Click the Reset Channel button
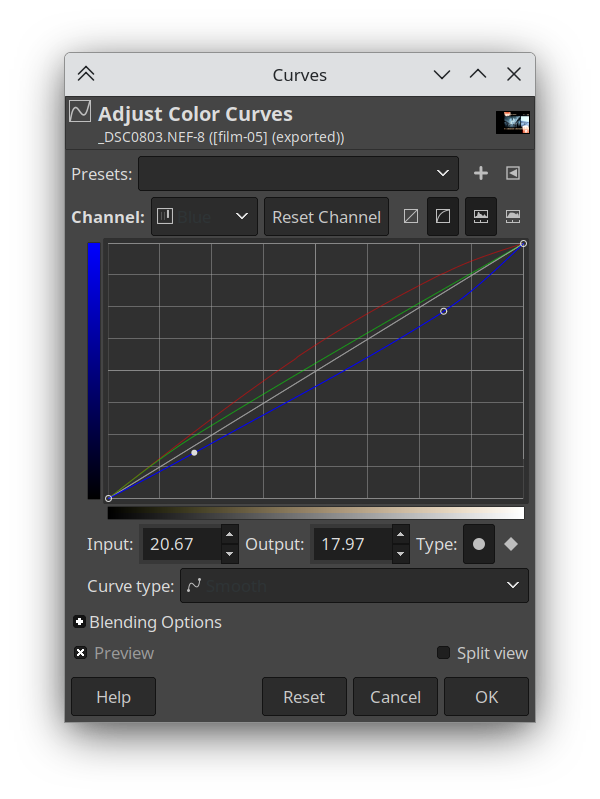This screenshot has height=799, width=600. point(326,216)
